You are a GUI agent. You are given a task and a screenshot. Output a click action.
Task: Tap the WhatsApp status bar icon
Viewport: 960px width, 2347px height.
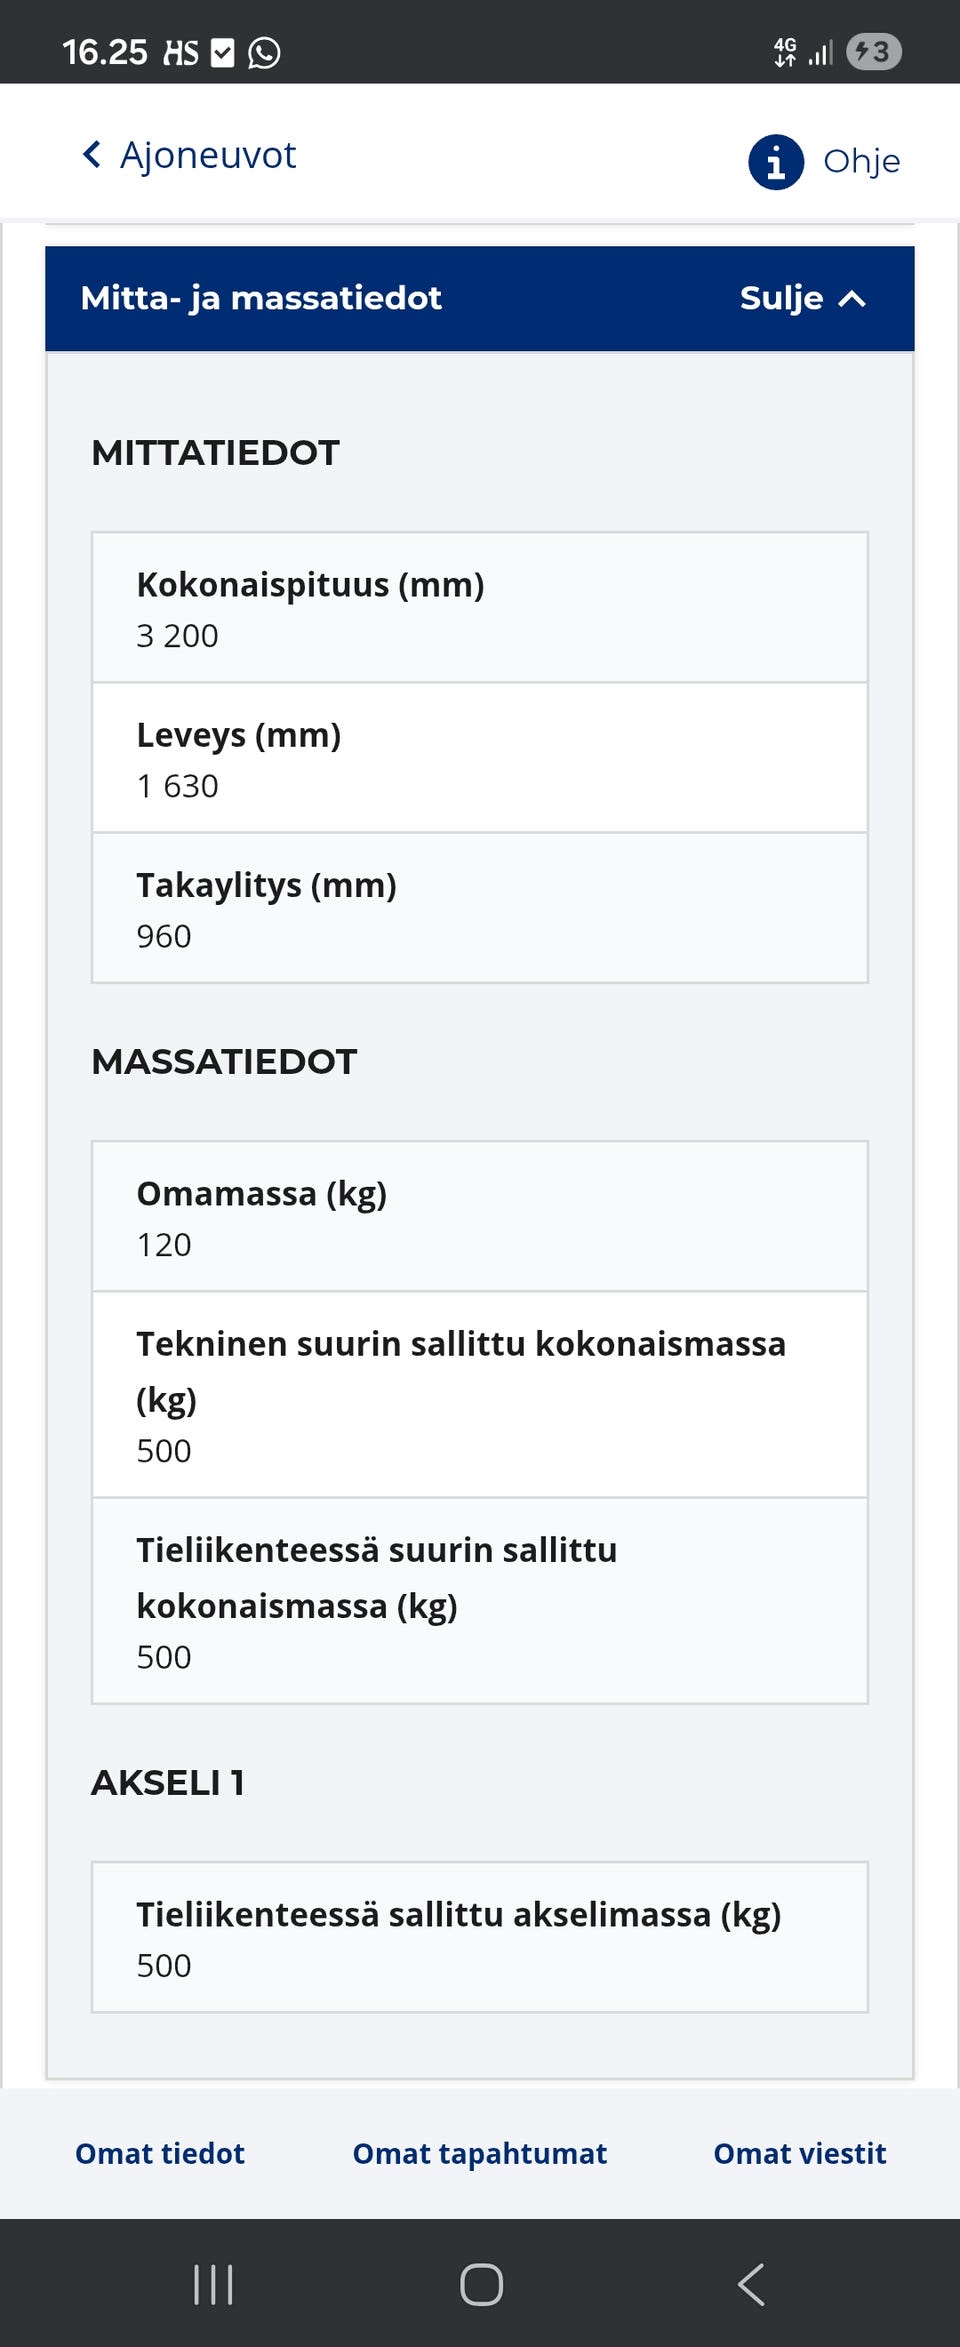click(264, 53)
